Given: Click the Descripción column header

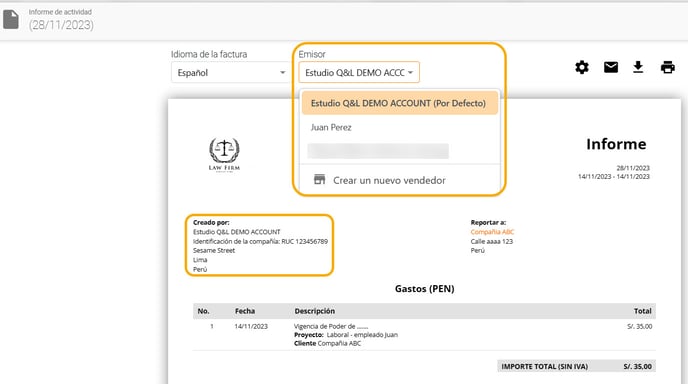Looking at the screenshot, I should pos(315,311).
